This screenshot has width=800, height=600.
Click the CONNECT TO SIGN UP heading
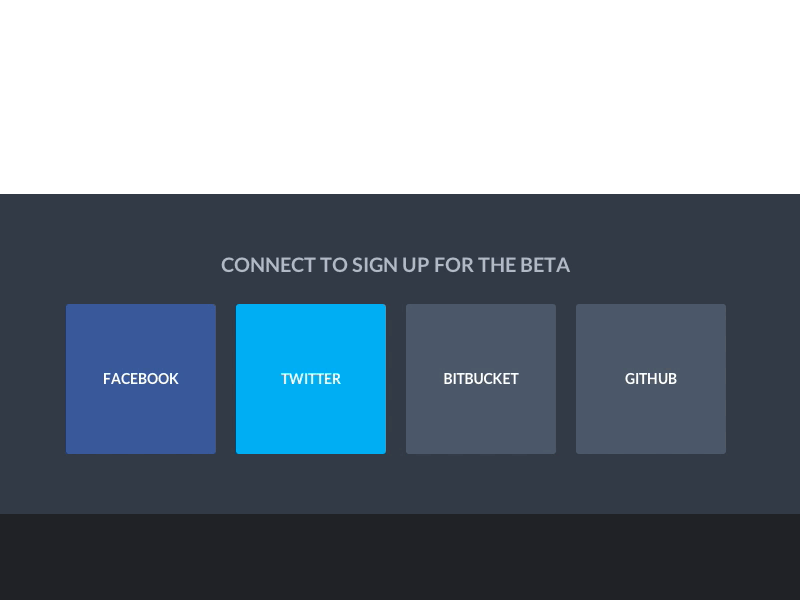point(396,264)
